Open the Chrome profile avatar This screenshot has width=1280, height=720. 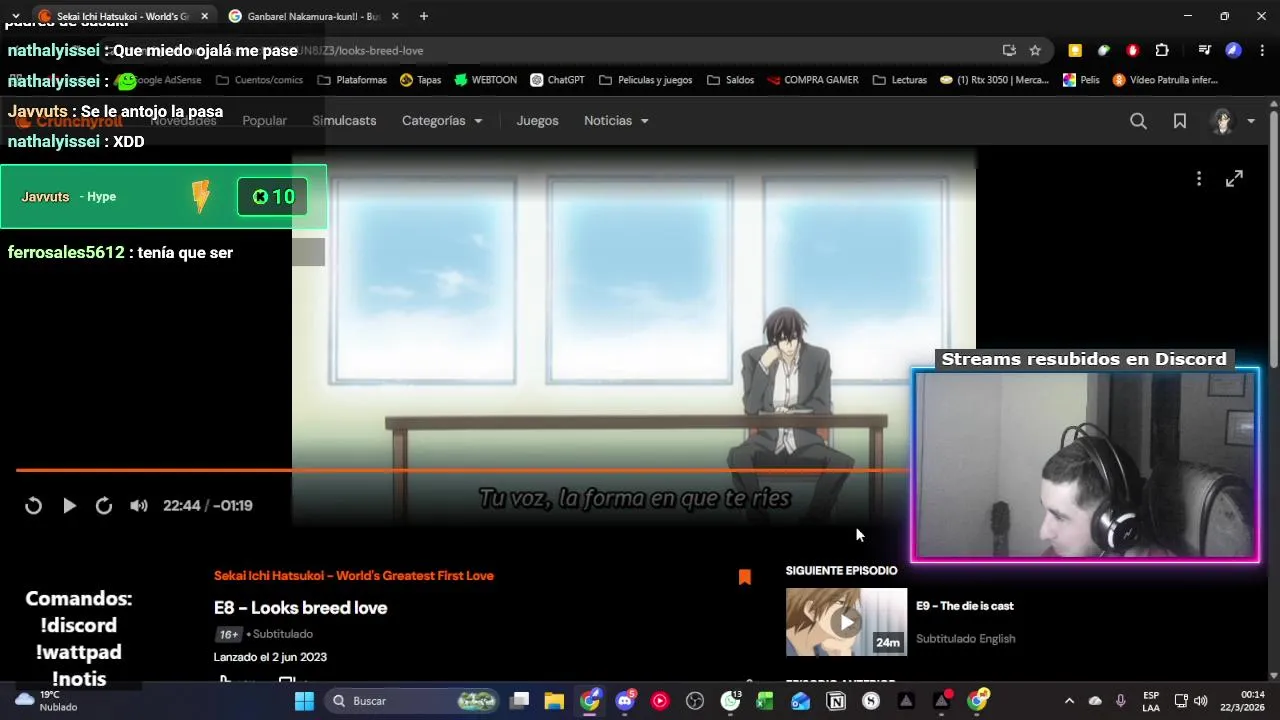[1234, 50]
